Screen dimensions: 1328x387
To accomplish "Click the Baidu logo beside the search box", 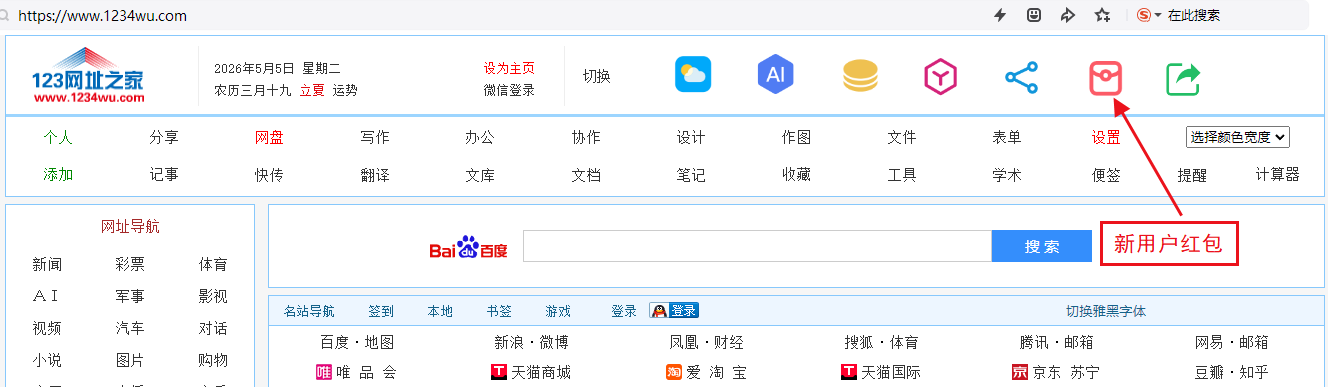I will [x=469, y=248].
